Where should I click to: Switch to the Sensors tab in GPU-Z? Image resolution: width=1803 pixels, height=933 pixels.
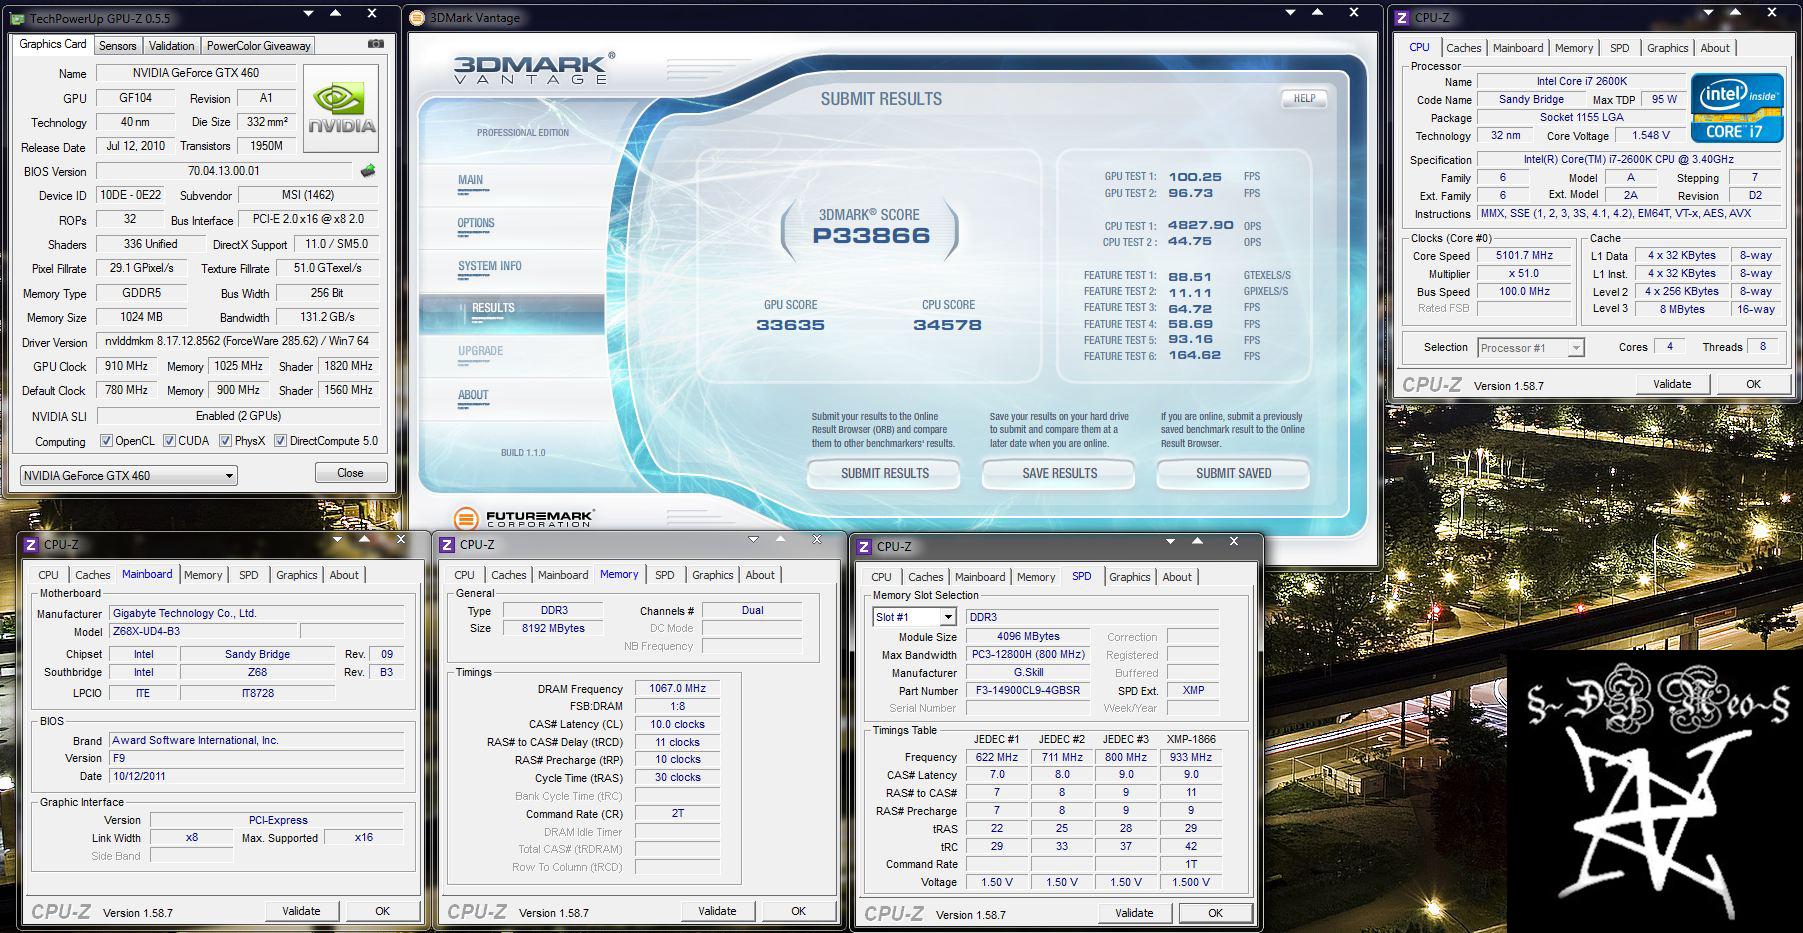point(117,46)
